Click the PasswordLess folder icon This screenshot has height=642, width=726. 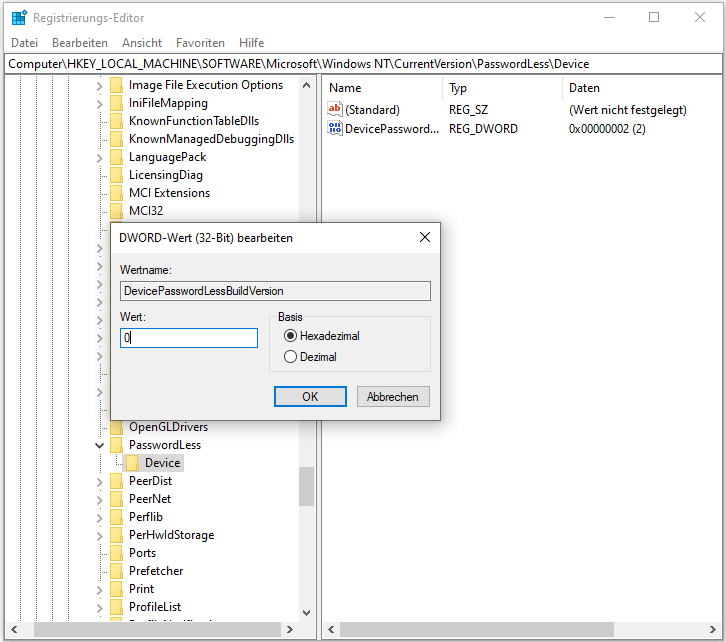click(x=116, y=445)
